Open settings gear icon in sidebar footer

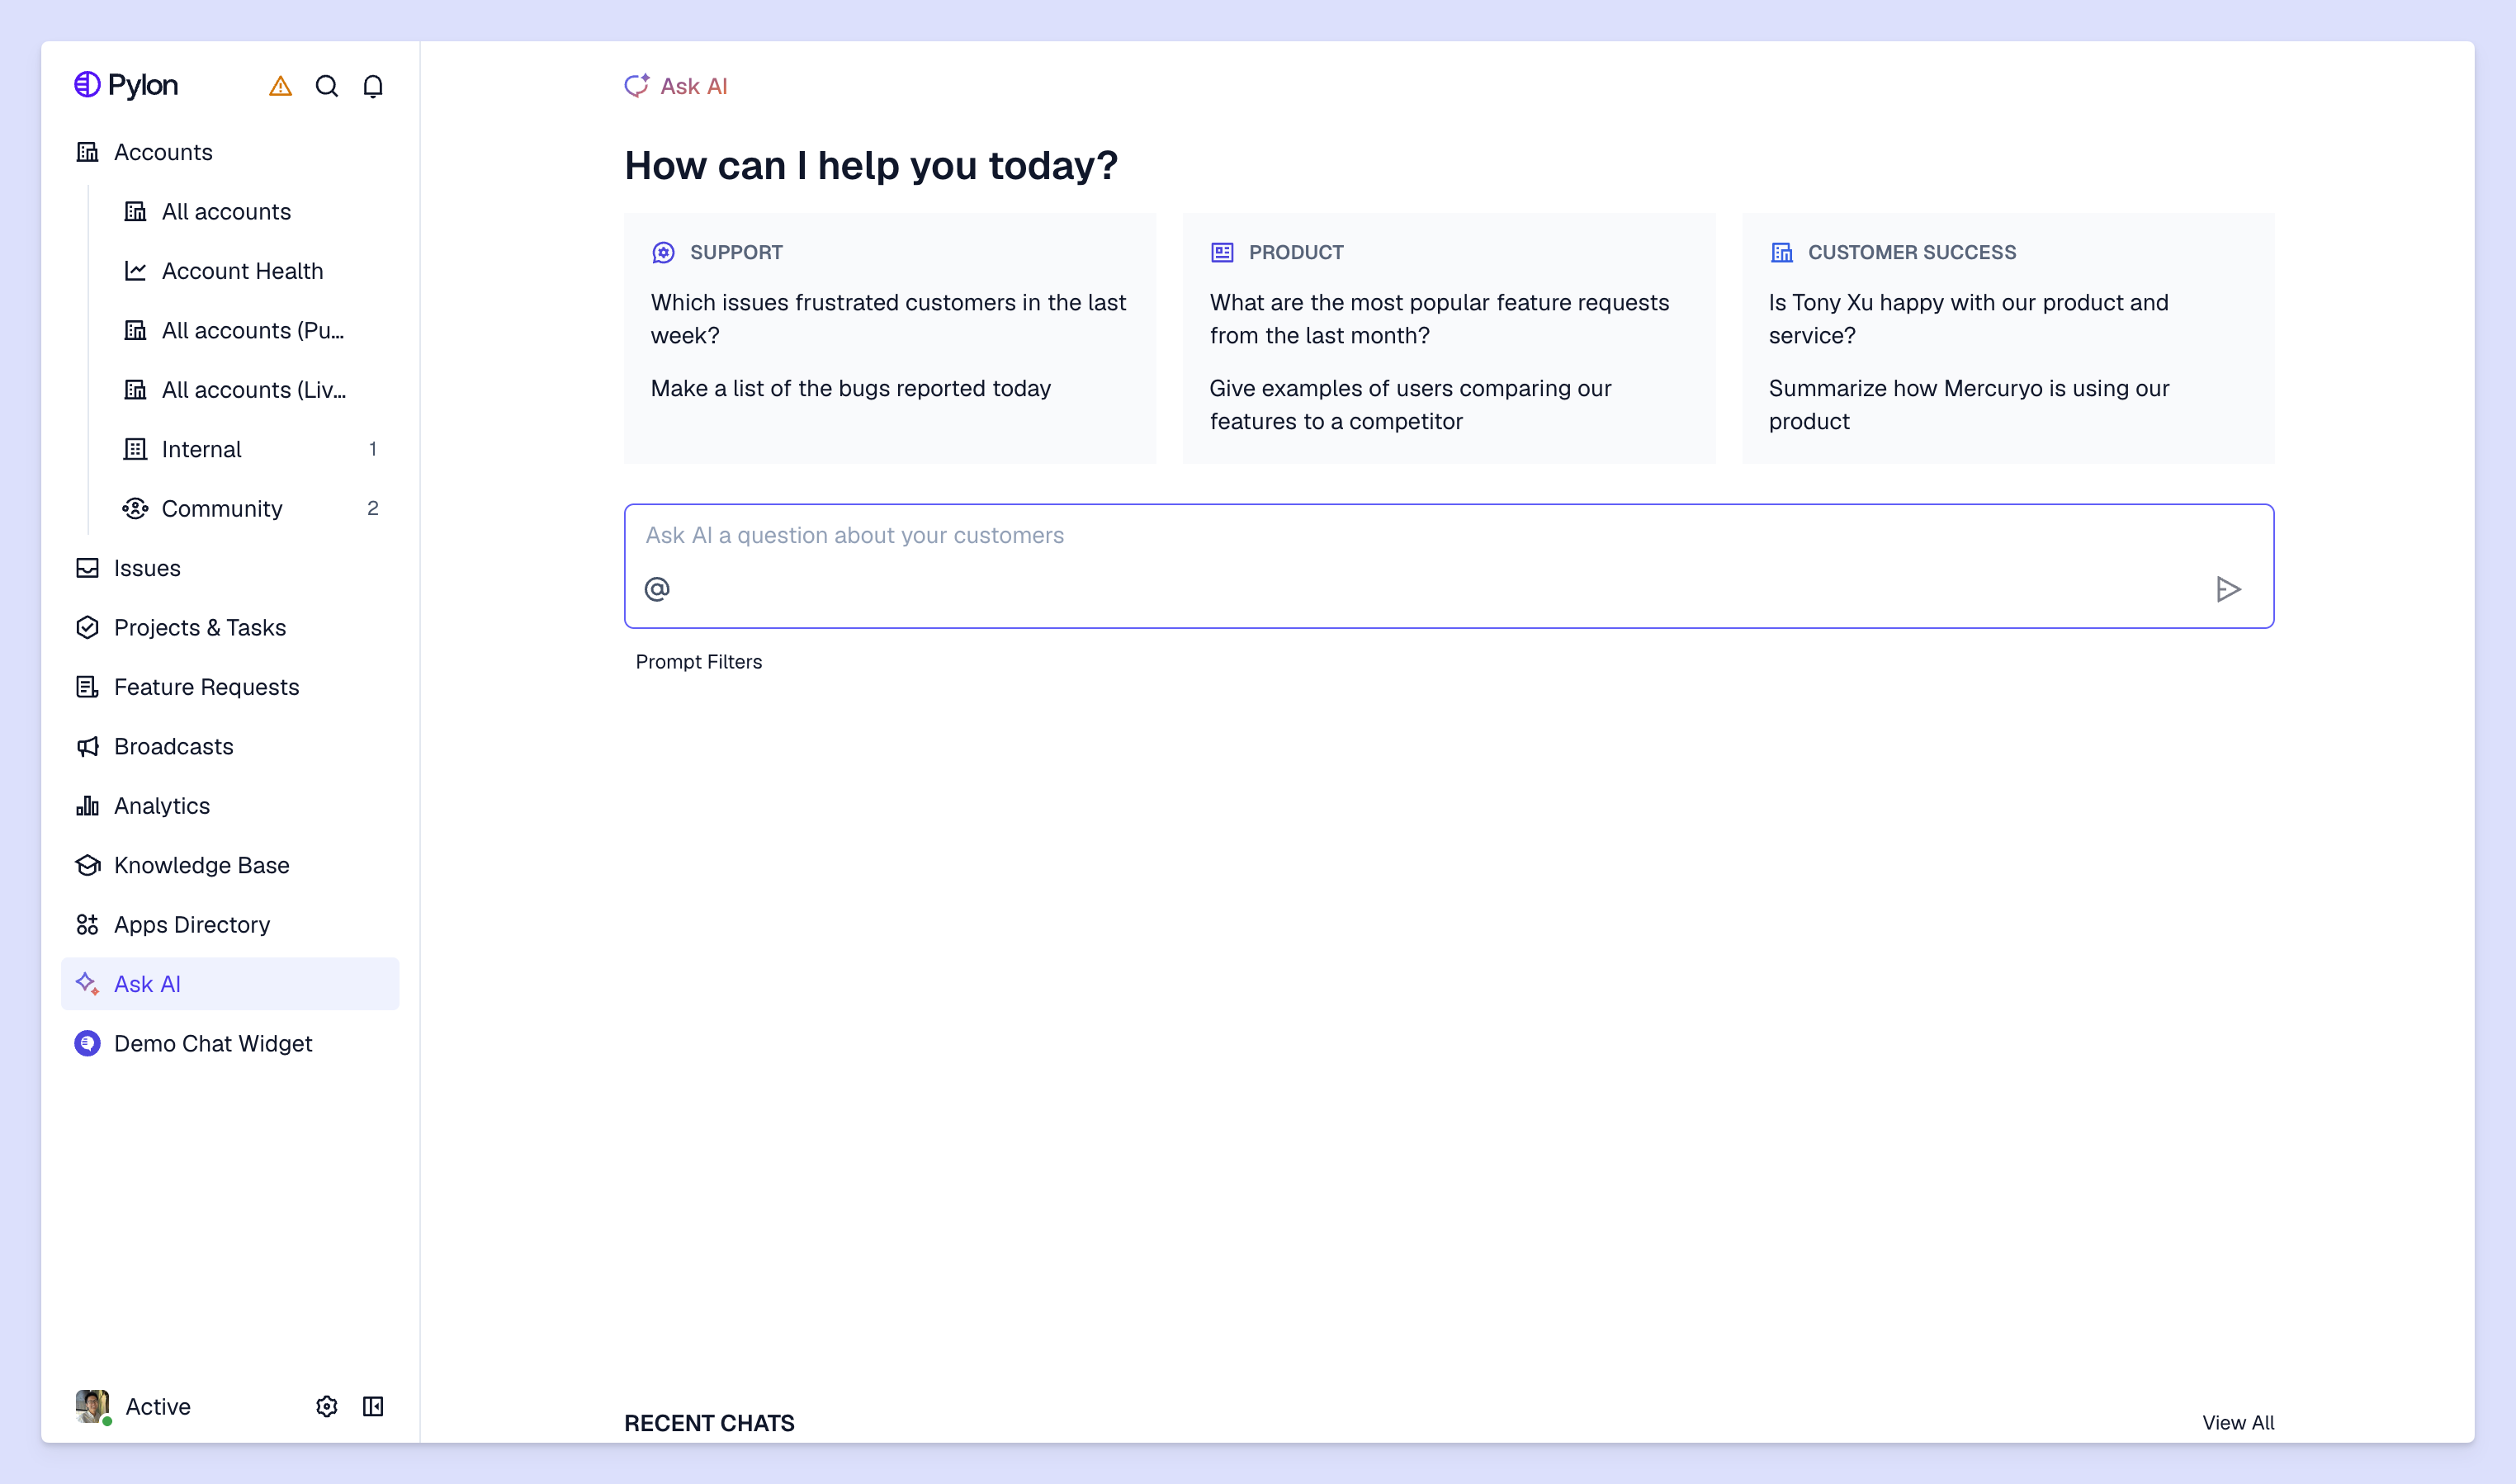(327, 1406)
